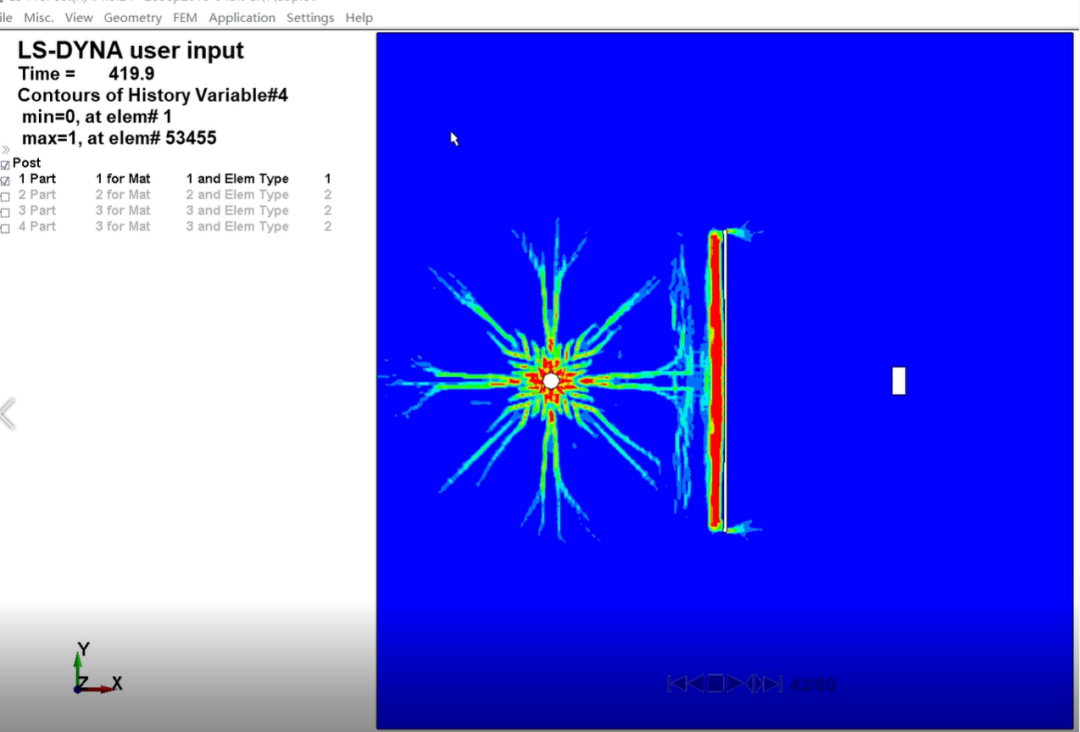Click the left arrow on panel edge
Screen dimensions: 1080x732
(8, 413)
